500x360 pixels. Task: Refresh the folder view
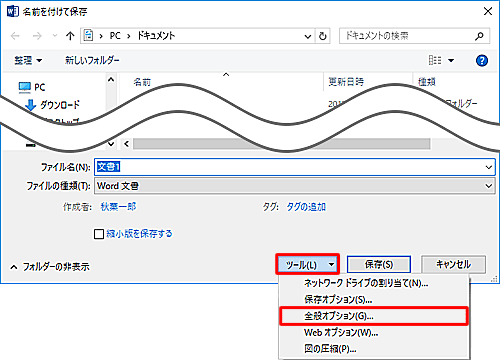322,36
